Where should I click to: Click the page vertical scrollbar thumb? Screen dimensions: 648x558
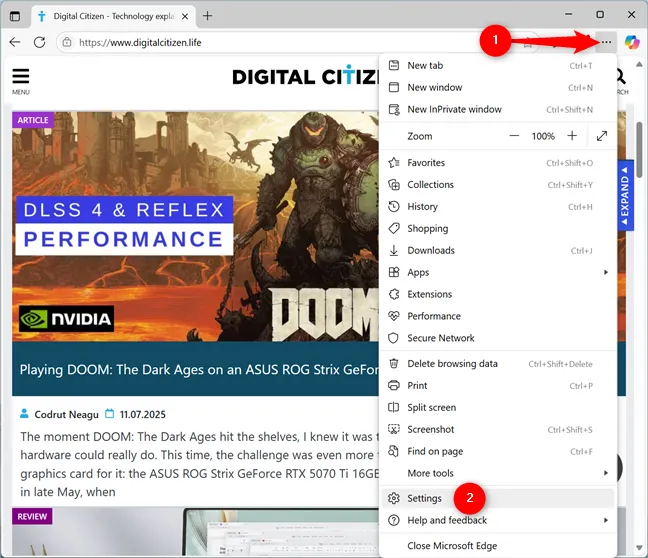point(639,150)
